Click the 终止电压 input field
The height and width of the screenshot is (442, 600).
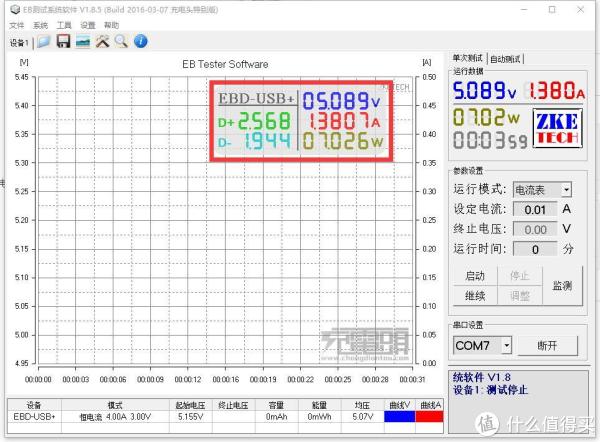point(535,229)
